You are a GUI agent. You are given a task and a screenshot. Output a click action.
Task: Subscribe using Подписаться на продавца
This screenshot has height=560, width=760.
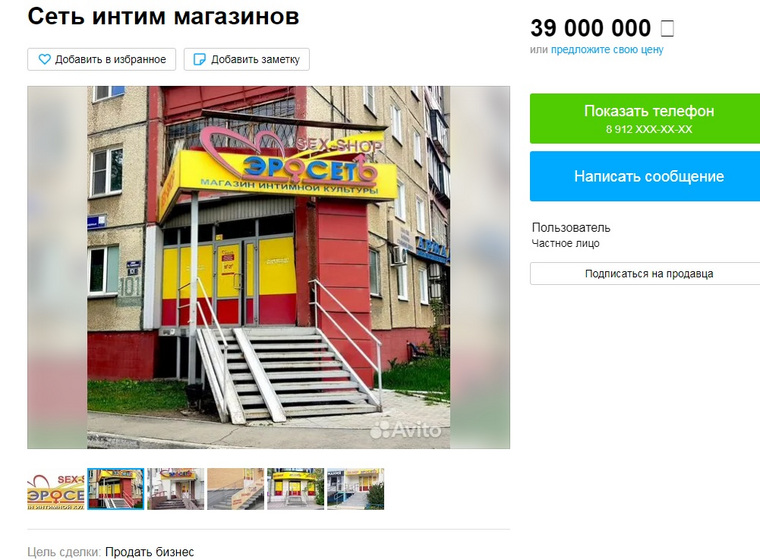click(645, 273)
